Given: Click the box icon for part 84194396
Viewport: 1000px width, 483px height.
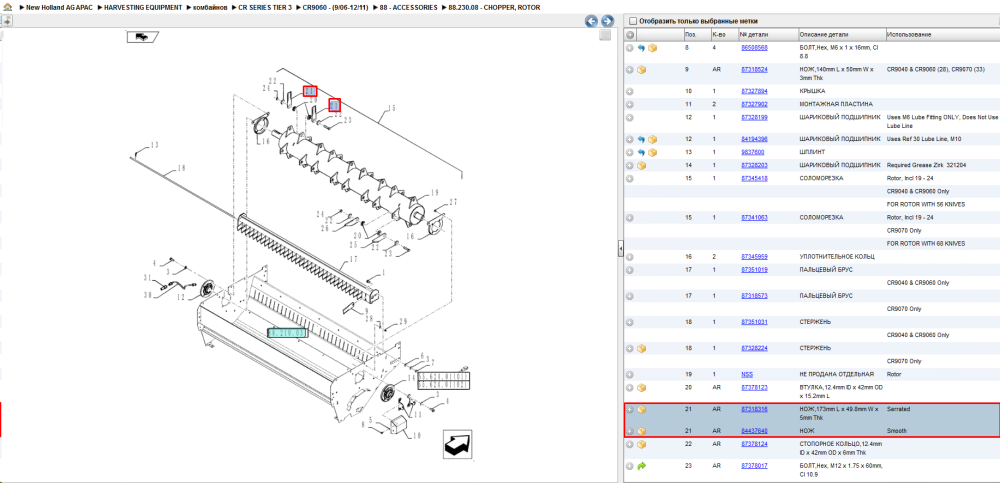Looking at the screenshot, I should pos(653,139).
